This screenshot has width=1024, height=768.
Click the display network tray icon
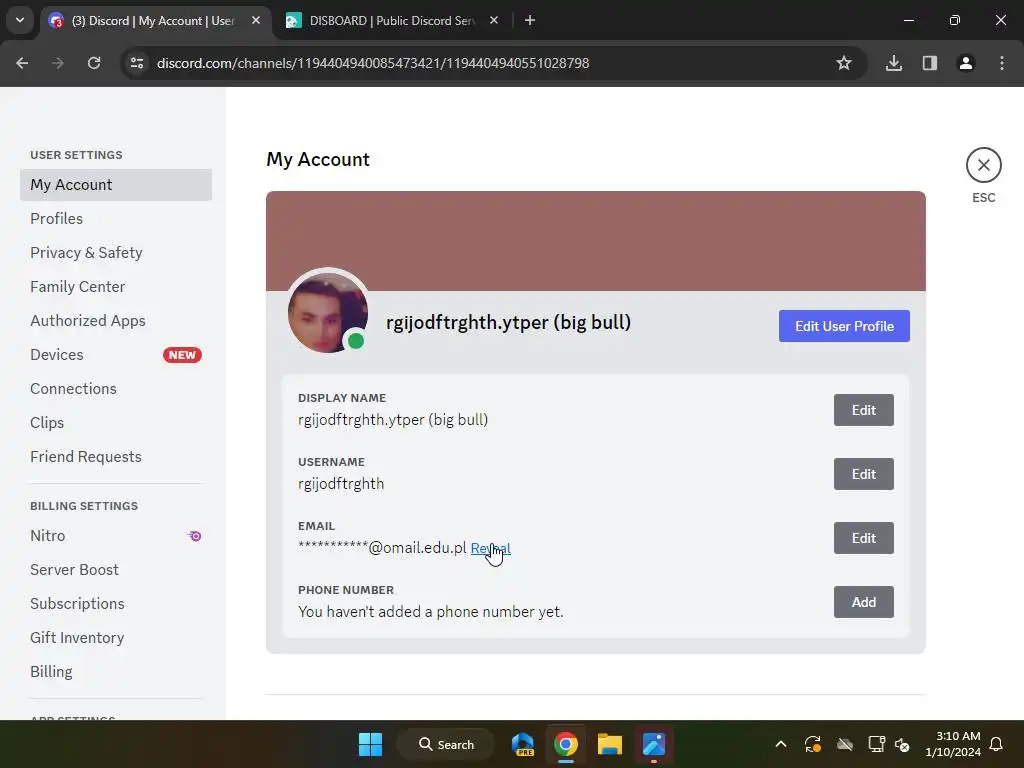pyautogui.click(x=876, y=744)
